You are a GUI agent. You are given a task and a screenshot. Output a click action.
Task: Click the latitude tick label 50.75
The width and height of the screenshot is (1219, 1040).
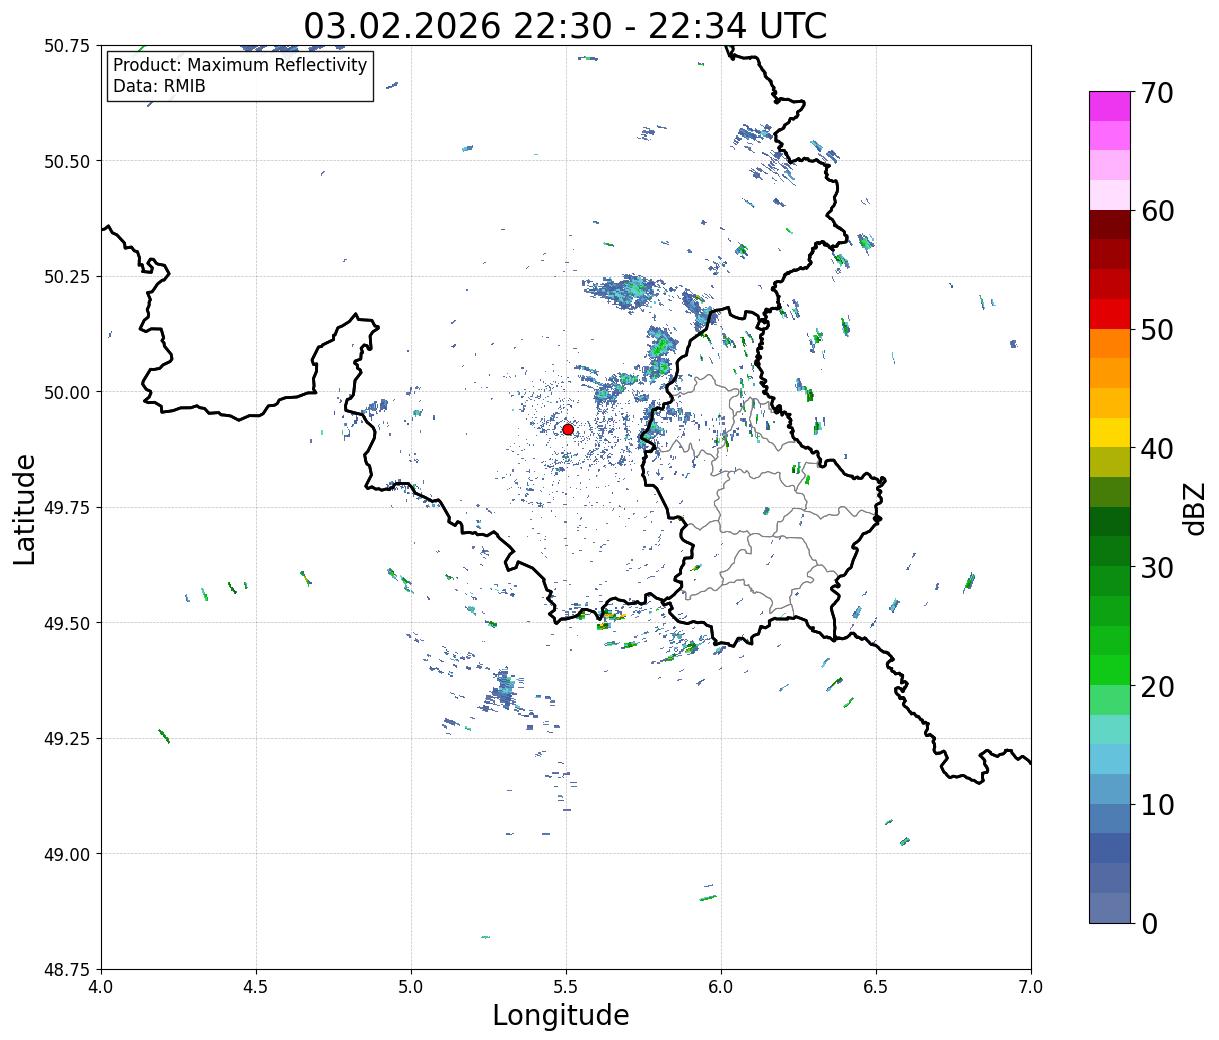[x=67, y=46]
